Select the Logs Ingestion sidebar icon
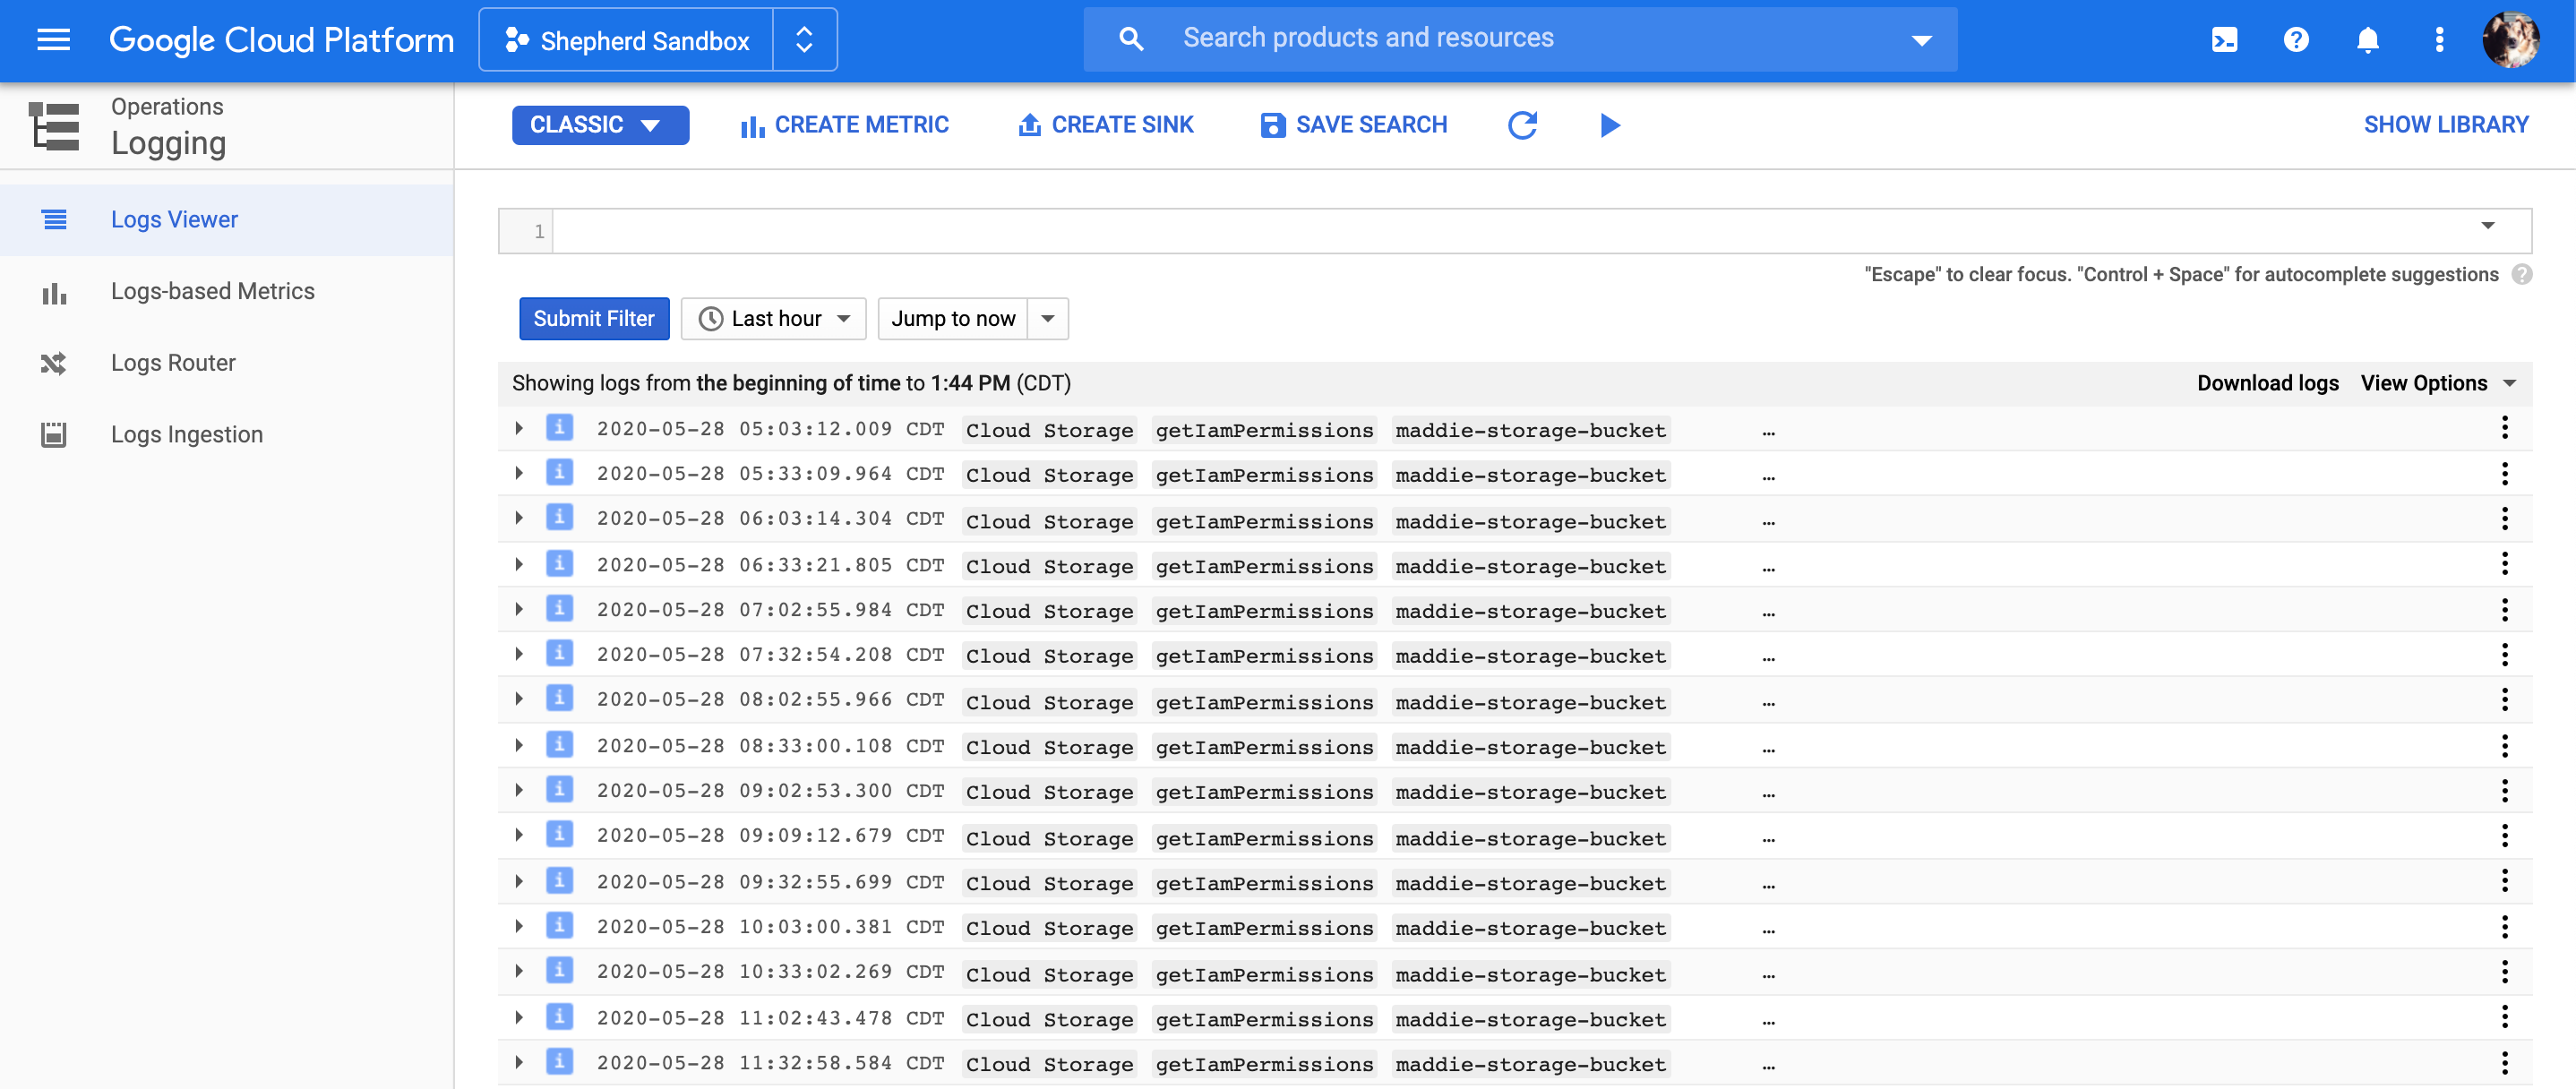Viewport: 2576px width, 1089px height. (54, 434)
